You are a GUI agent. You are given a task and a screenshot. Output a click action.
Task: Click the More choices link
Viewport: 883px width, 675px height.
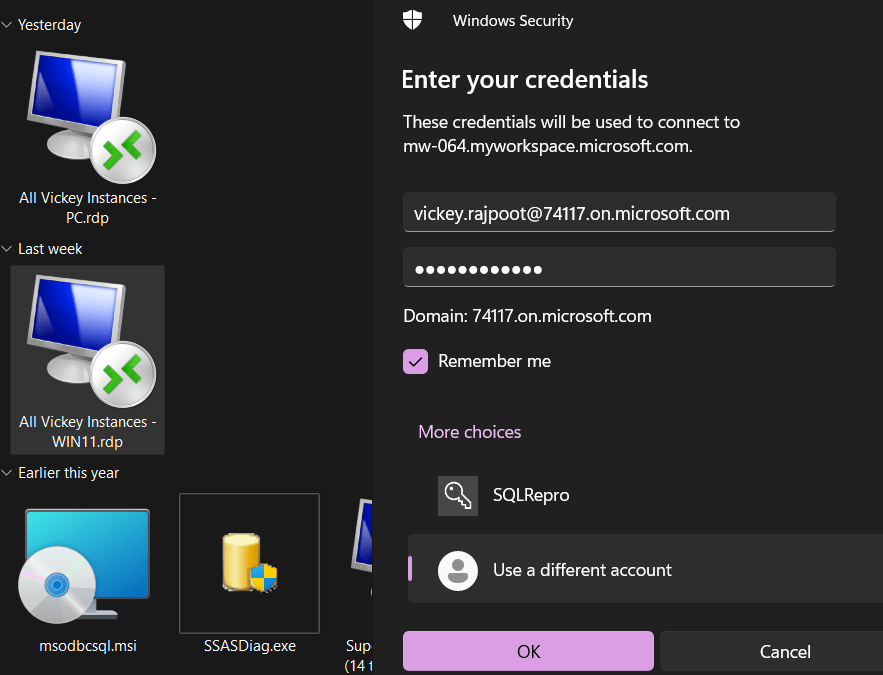(x=470, y=432)
